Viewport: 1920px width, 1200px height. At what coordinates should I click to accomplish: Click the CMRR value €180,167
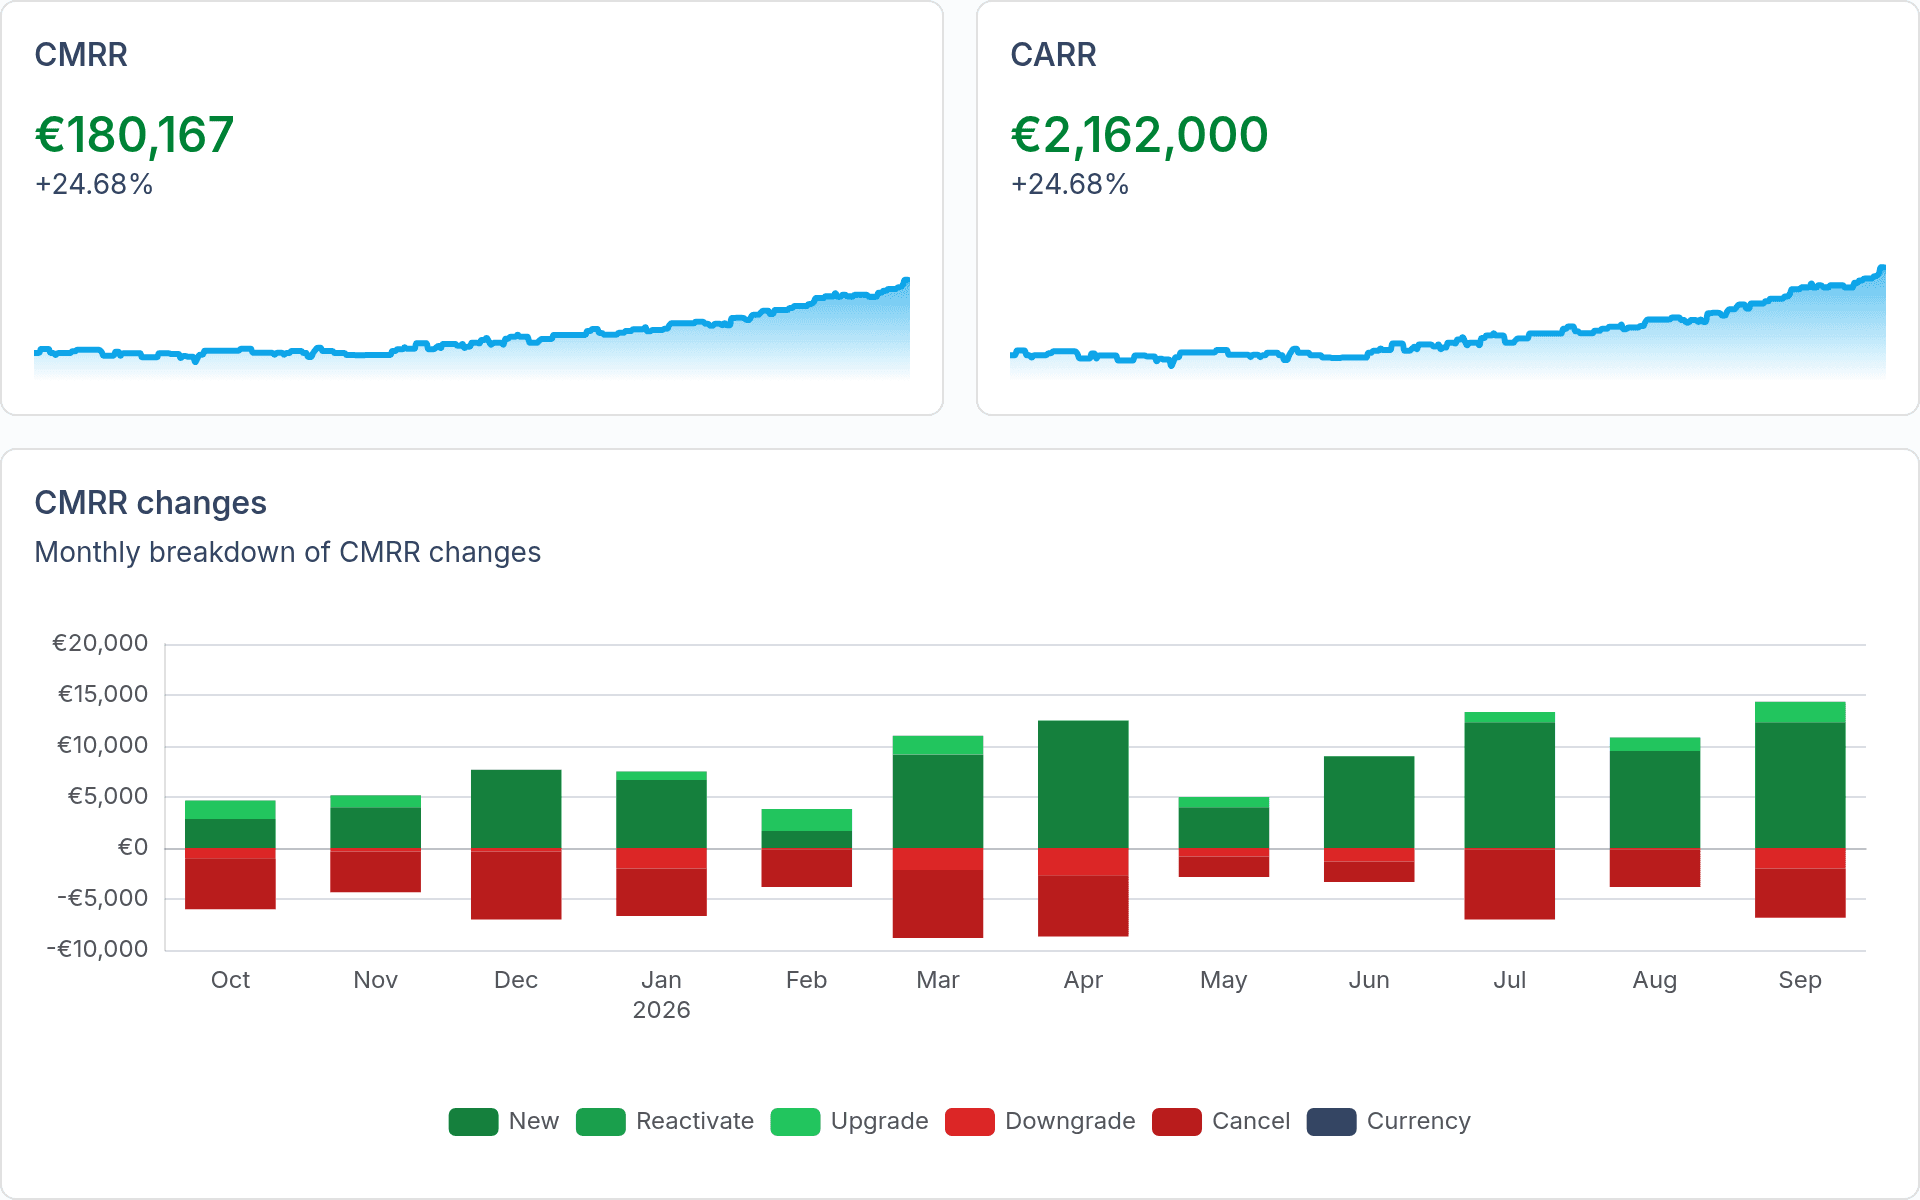(134, 135)
